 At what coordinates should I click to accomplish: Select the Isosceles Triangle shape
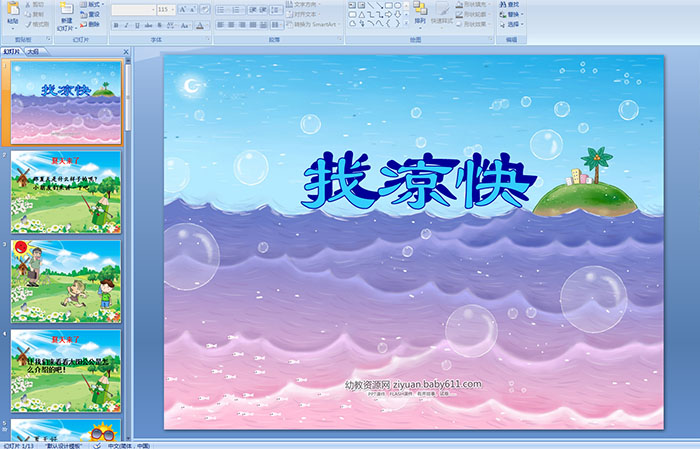point(361,14)
